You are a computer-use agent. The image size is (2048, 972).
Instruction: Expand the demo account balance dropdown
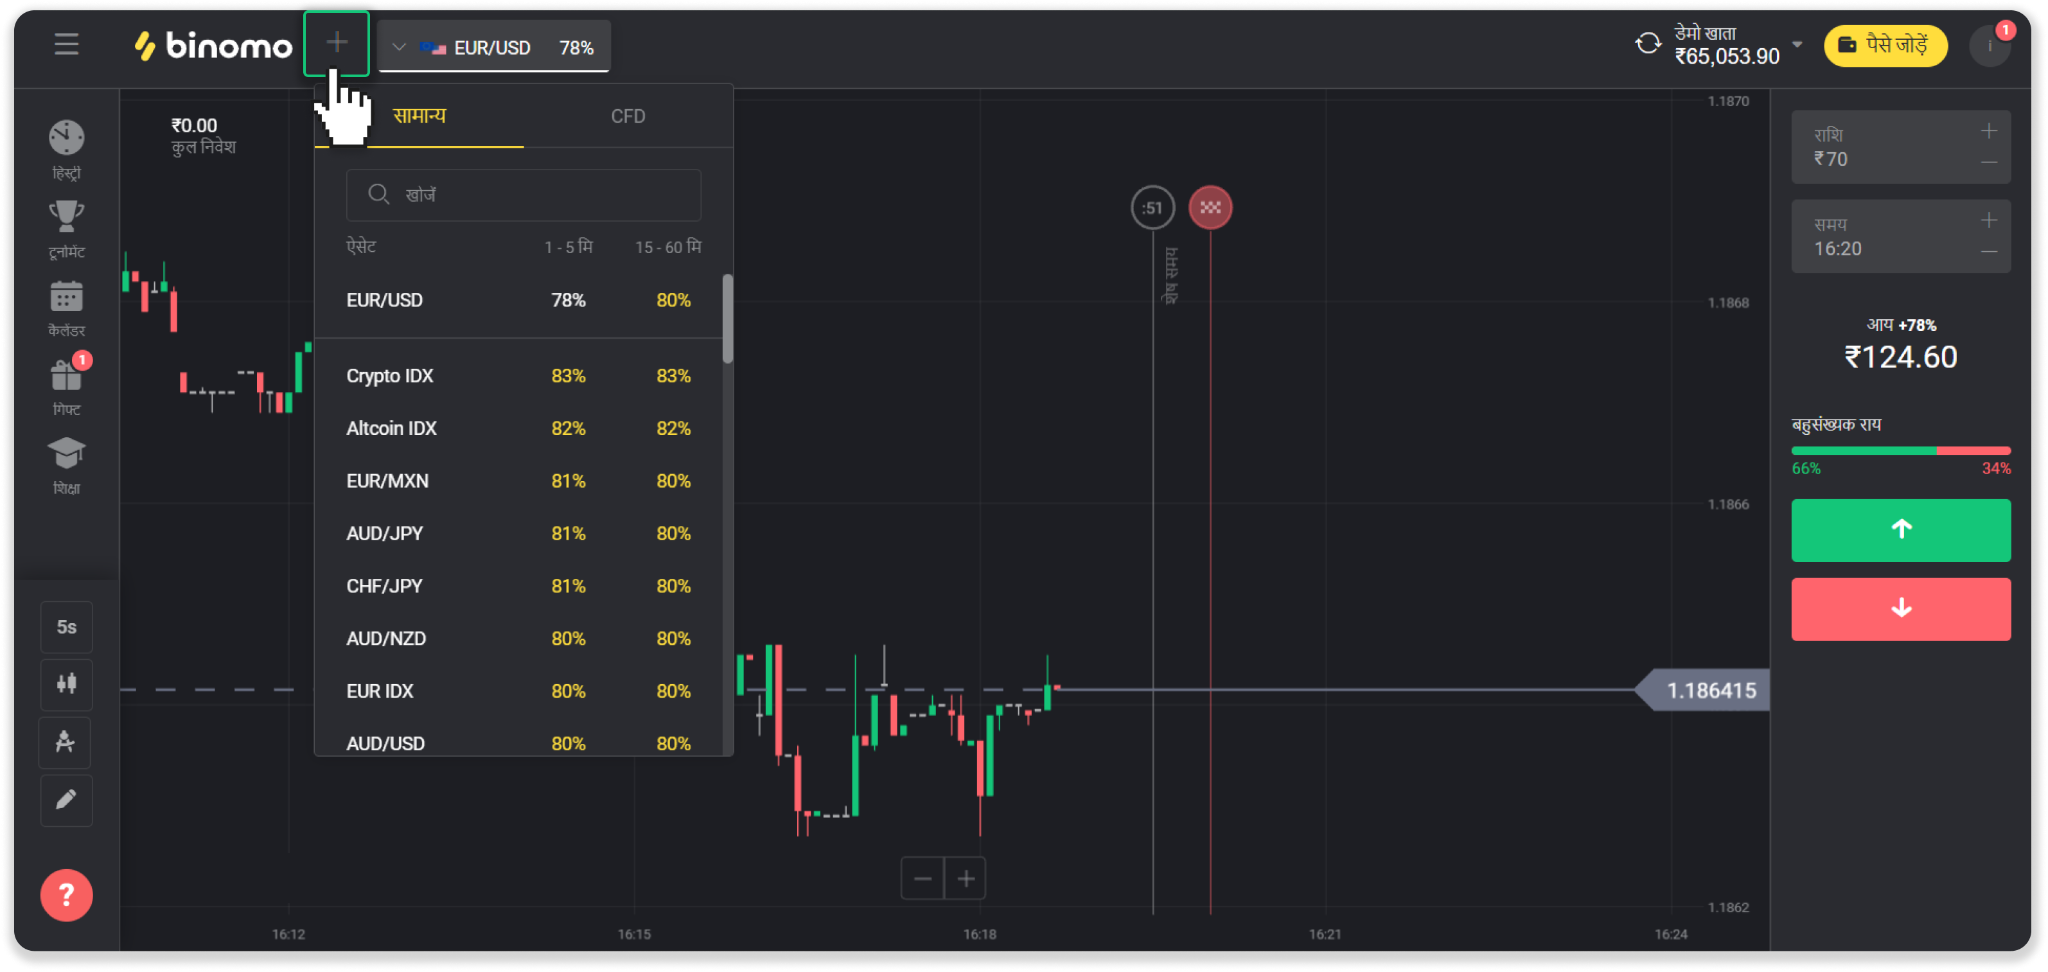1797,45
